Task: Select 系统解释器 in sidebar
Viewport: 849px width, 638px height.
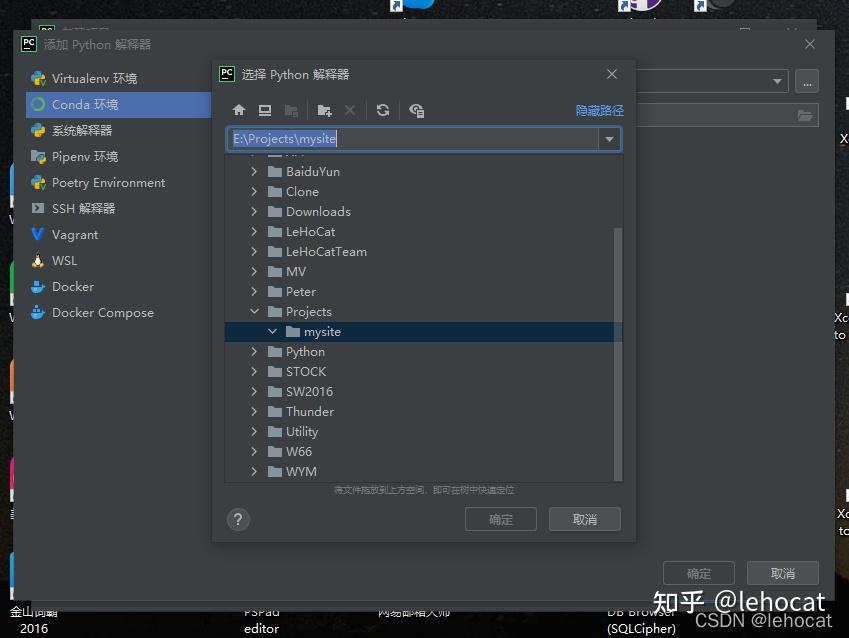Action: 118,131
